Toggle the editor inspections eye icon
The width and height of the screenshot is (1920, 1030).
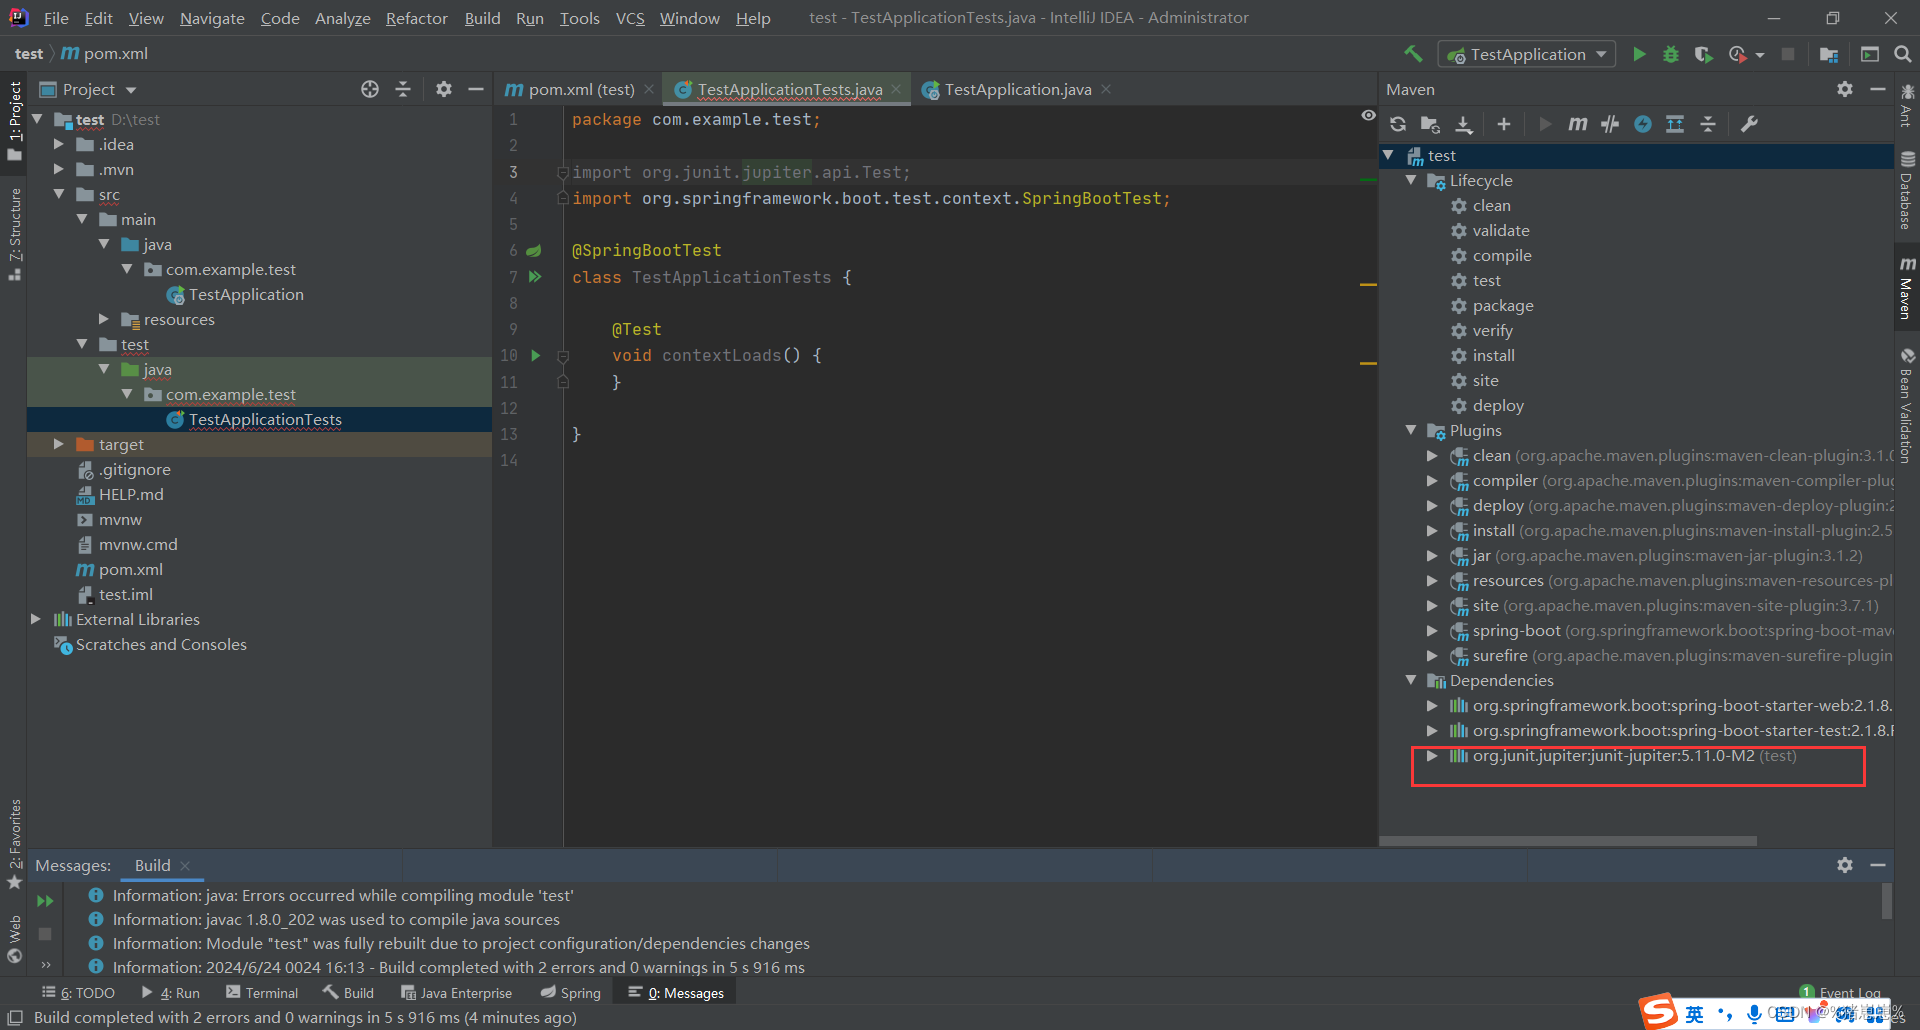1368,116
